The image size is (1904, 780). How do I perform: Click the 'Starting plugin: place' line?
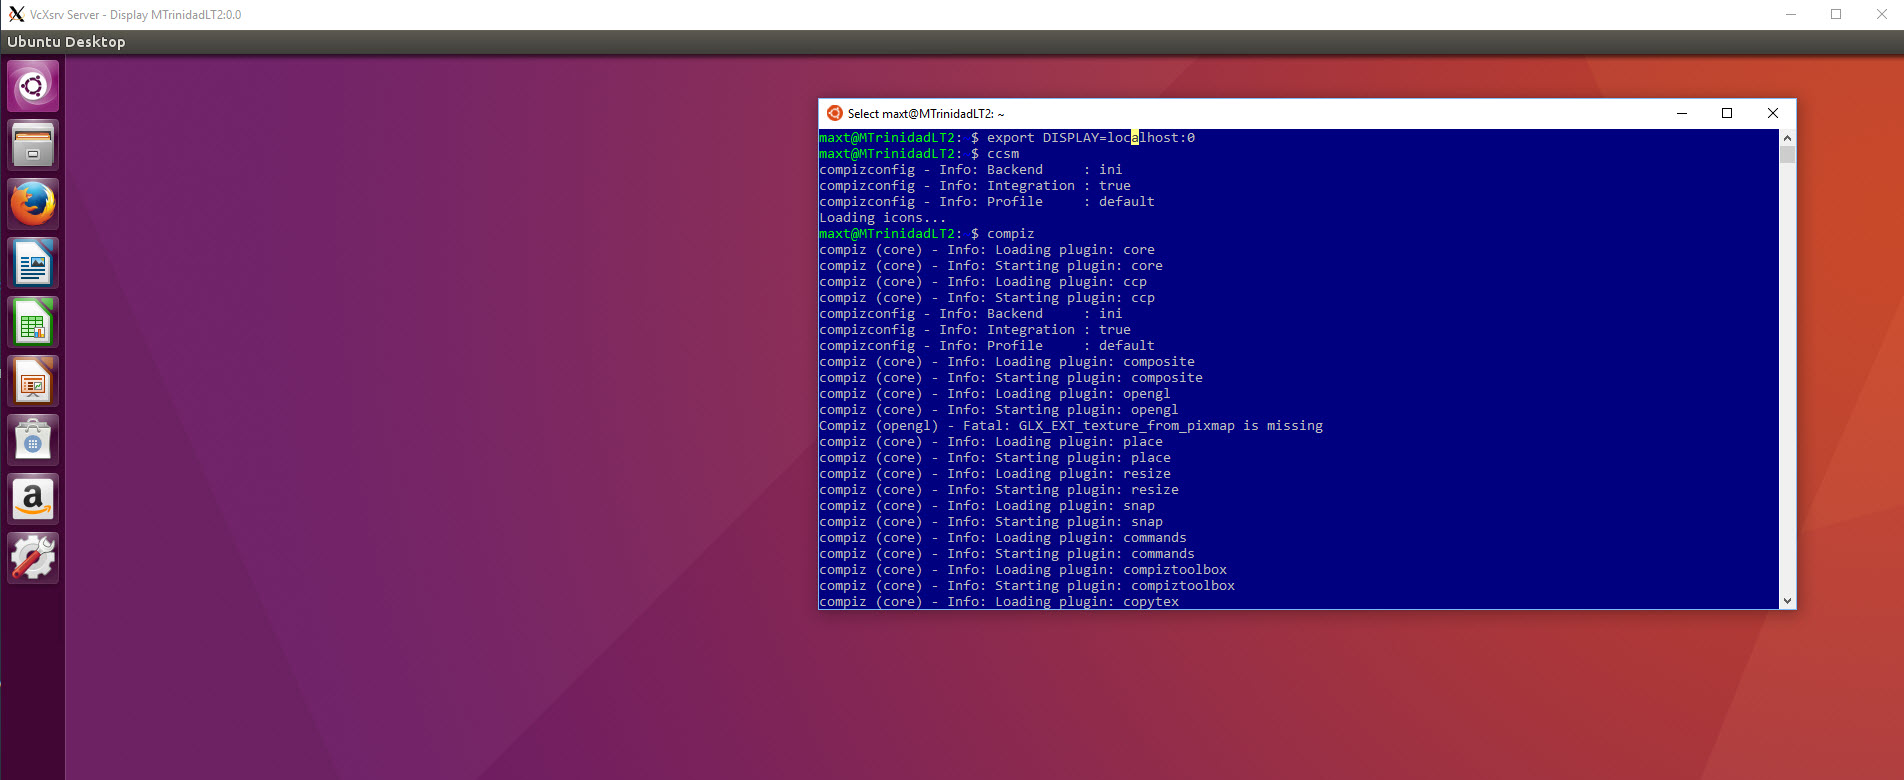(995, 458)
